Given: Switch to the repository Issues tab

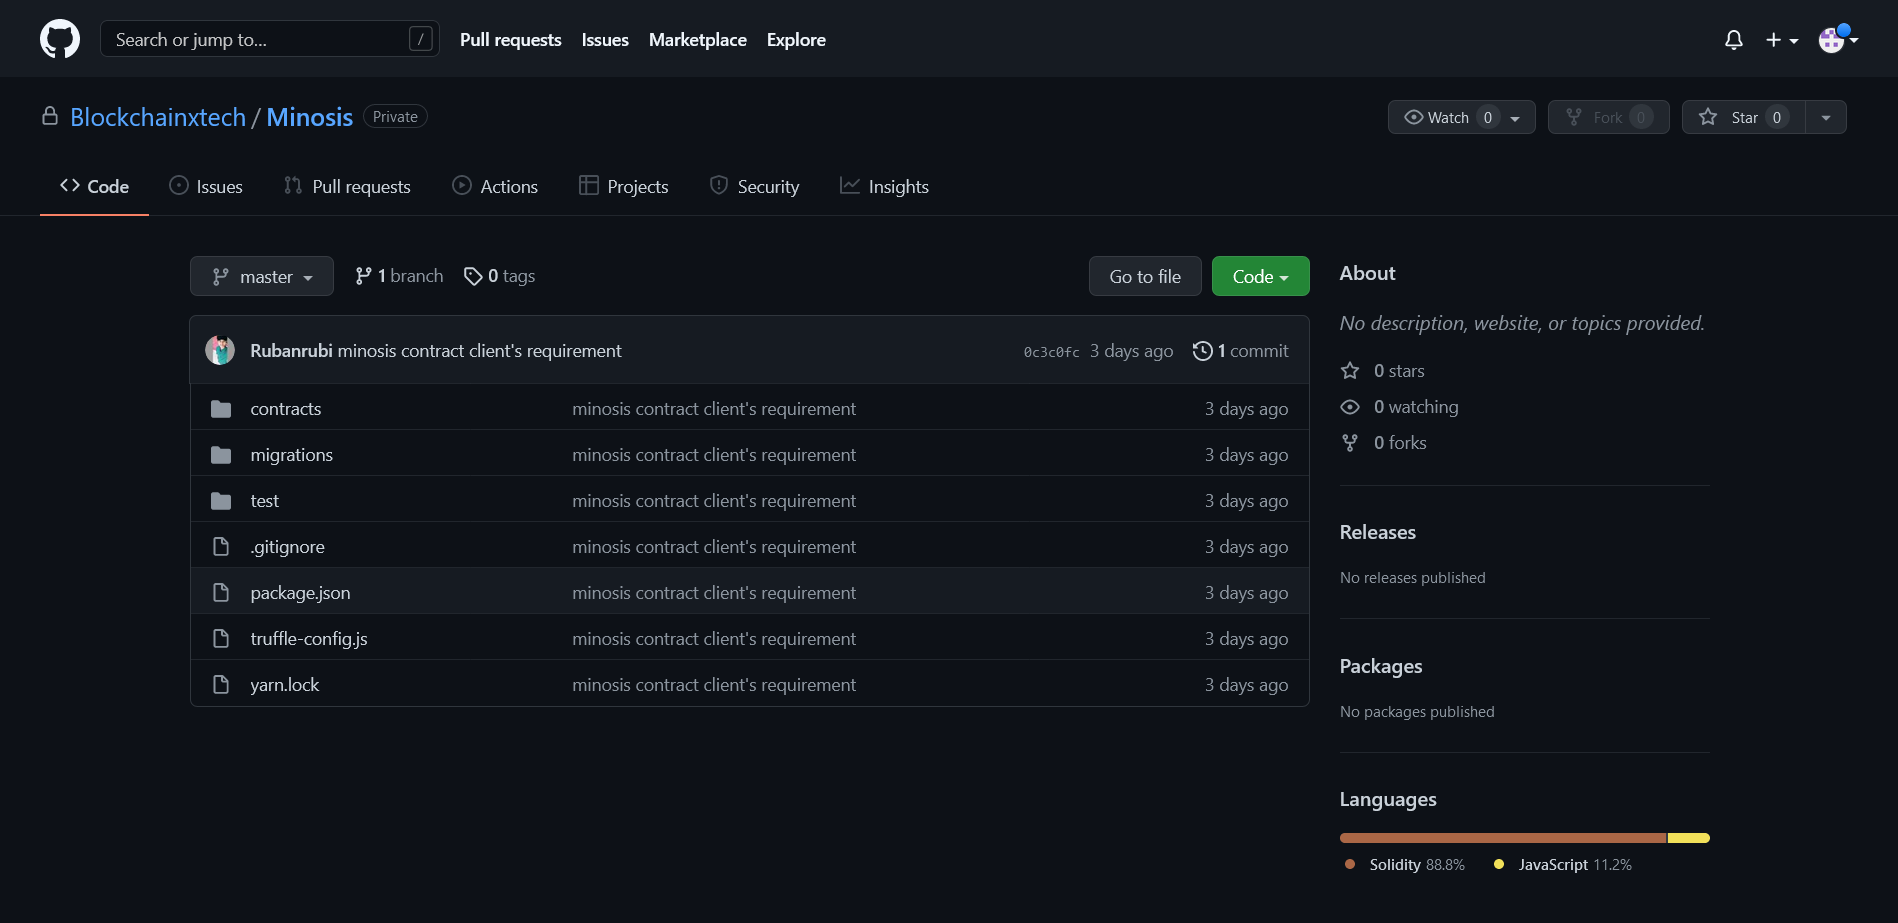Looking at the screenshot, I should tap(206, 186).
